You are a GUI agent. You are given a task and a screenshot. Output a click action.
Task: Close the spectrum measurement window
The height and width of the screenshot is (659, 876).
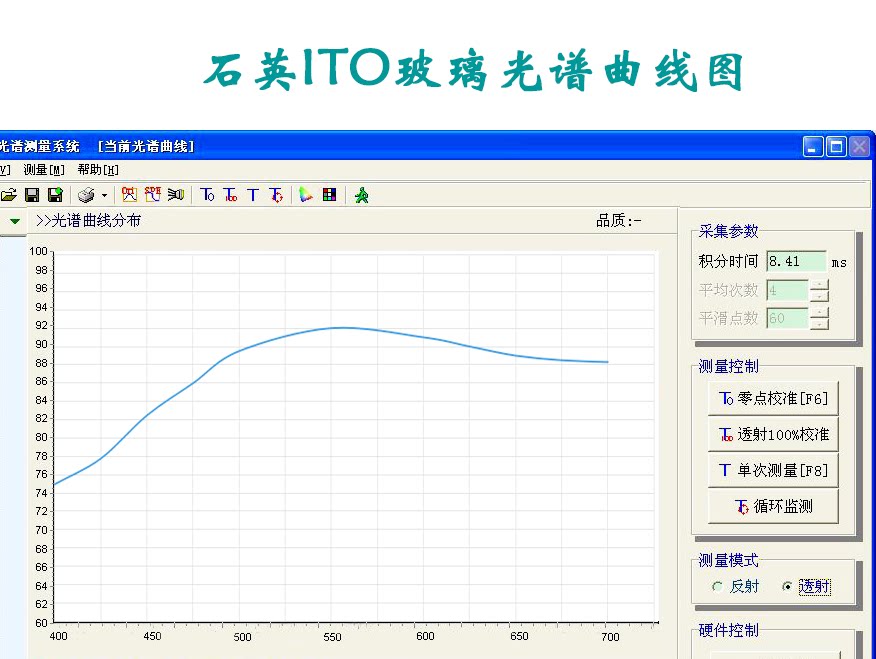859,147
